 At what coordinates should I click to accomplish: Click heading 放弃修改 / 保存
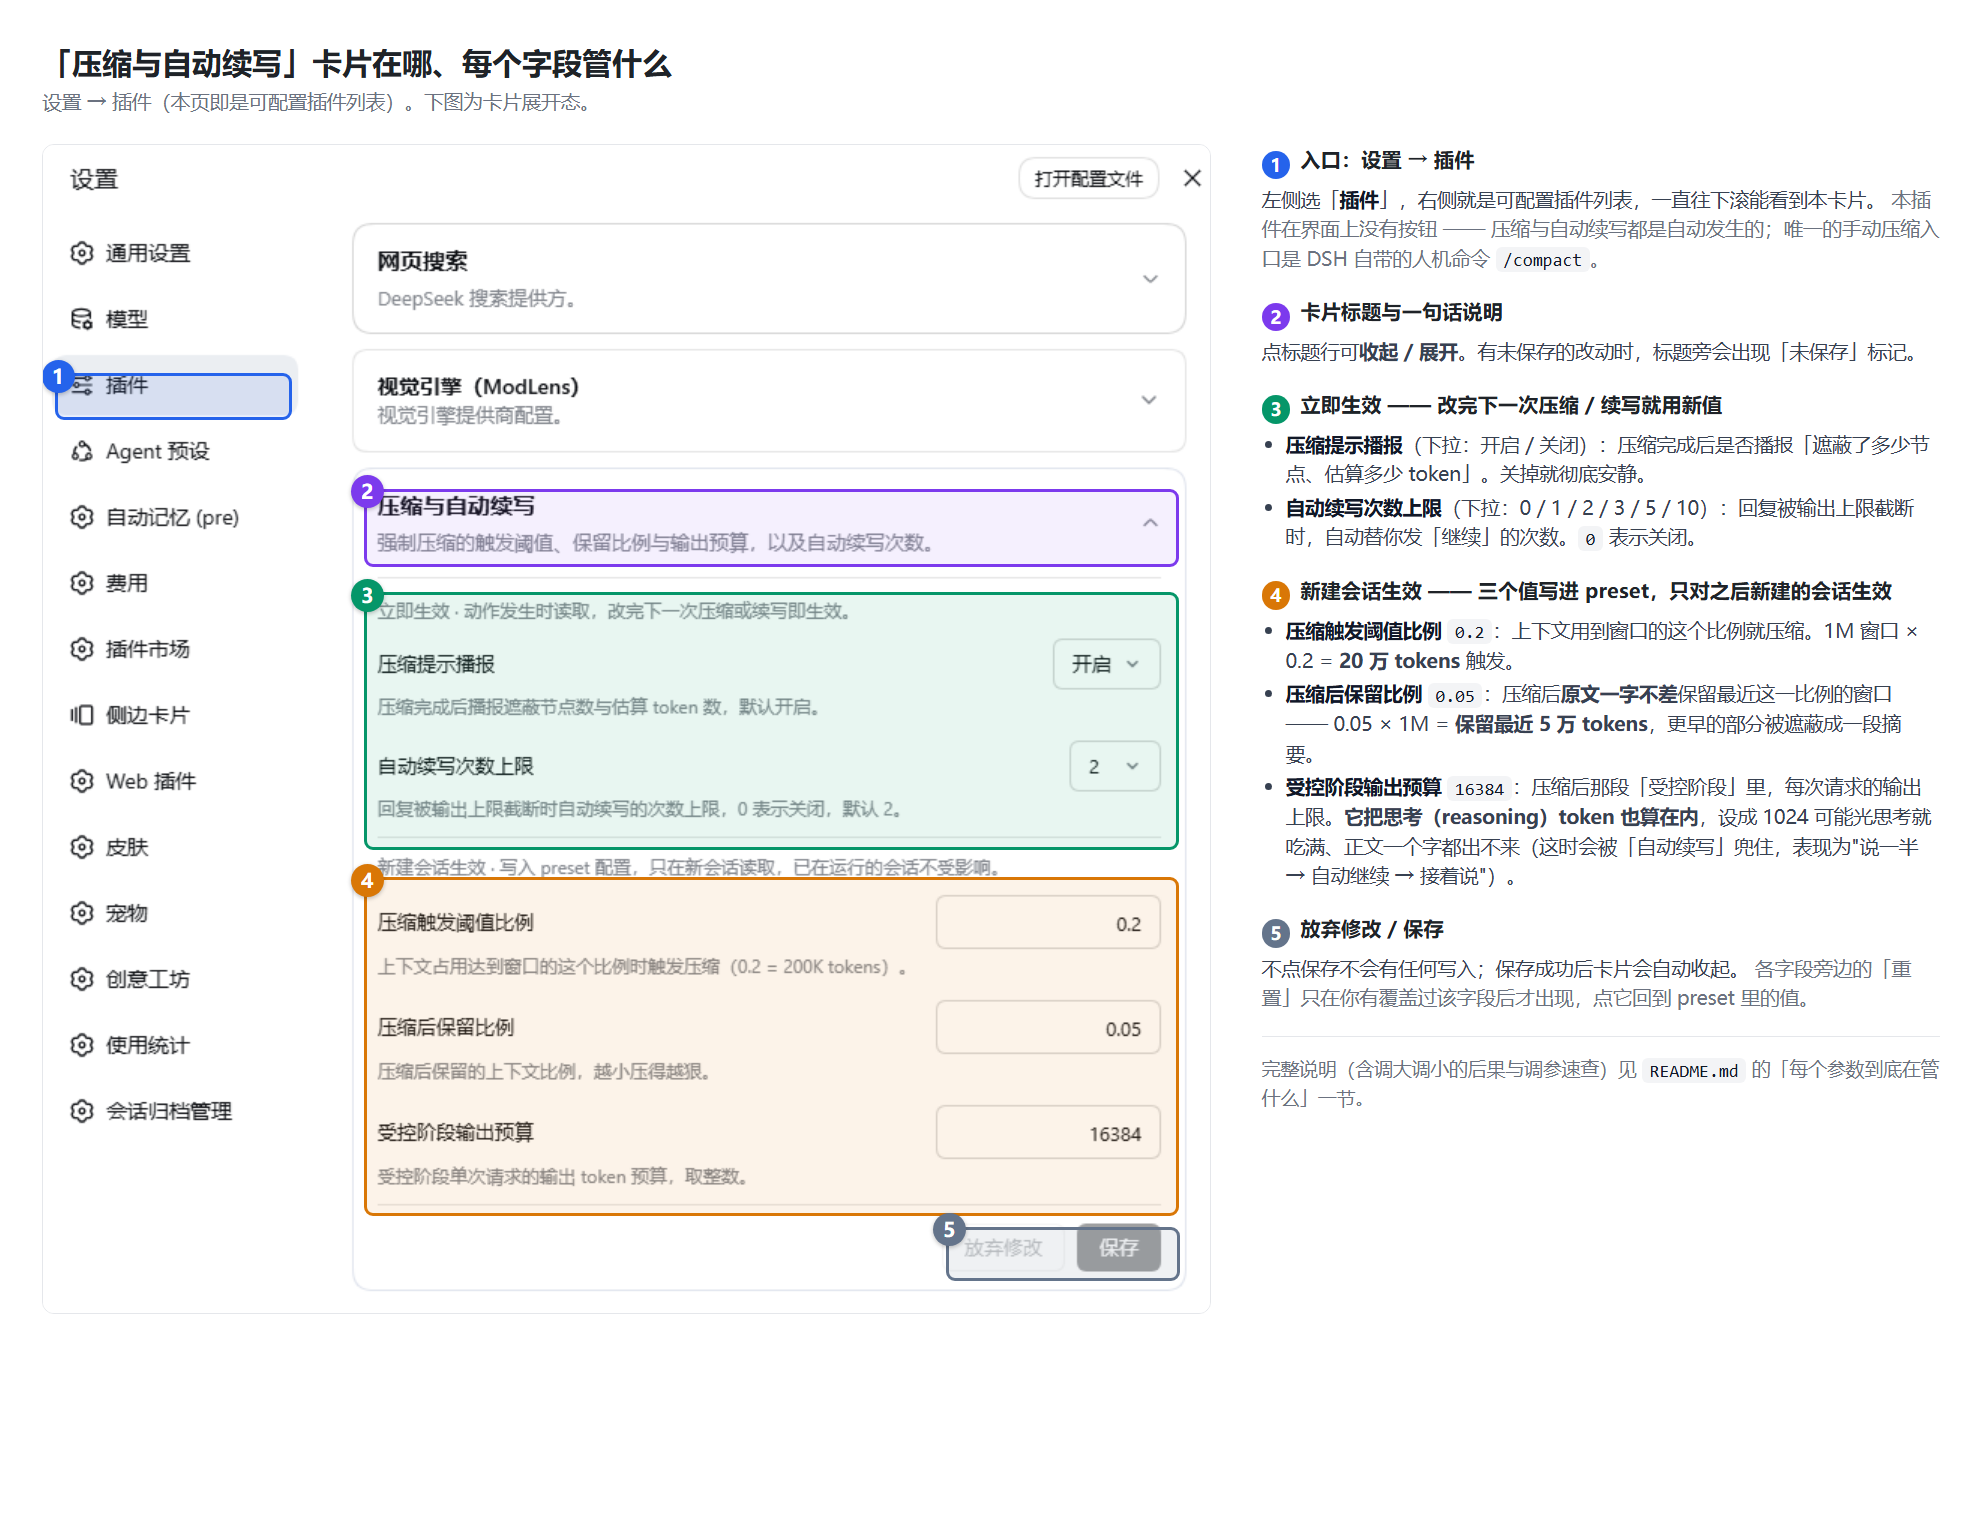1371,930
